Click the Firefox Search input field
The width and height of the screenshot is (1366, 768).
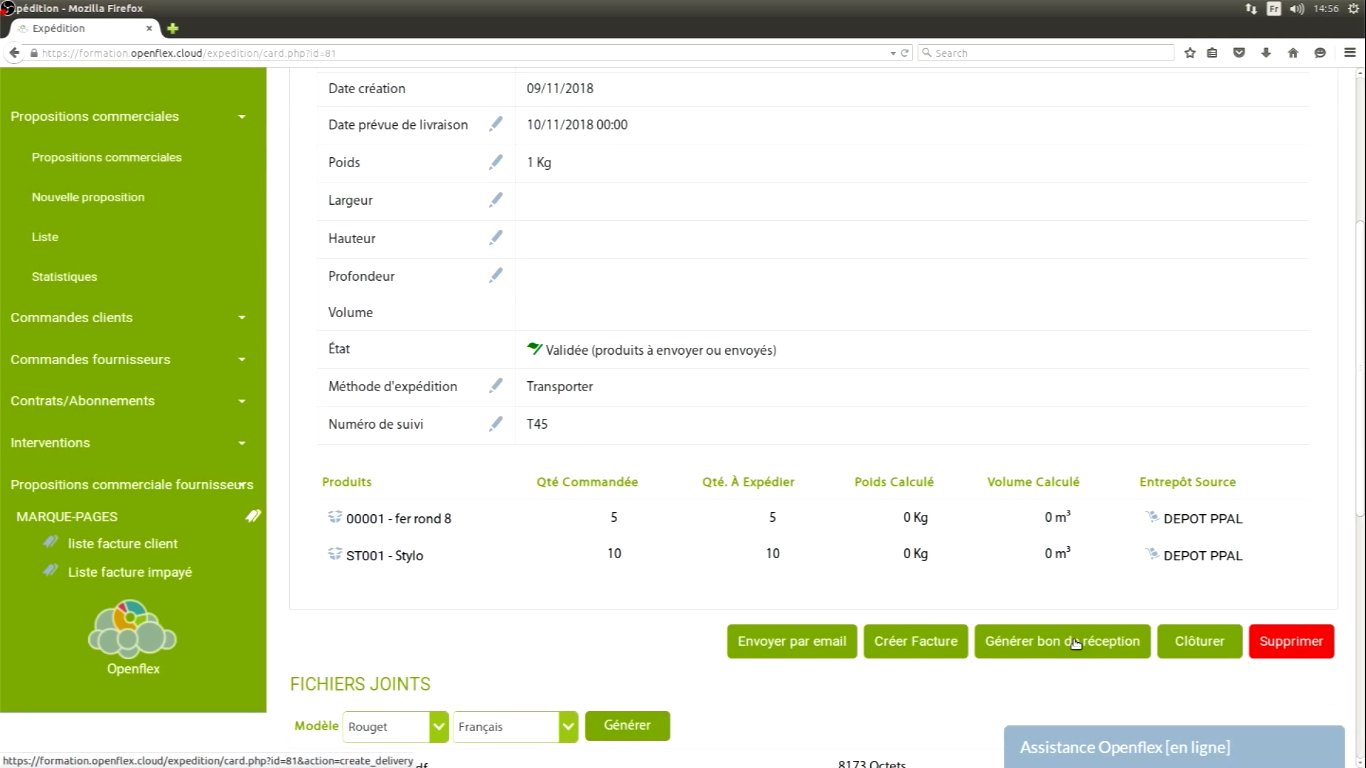click(1045, 53)
